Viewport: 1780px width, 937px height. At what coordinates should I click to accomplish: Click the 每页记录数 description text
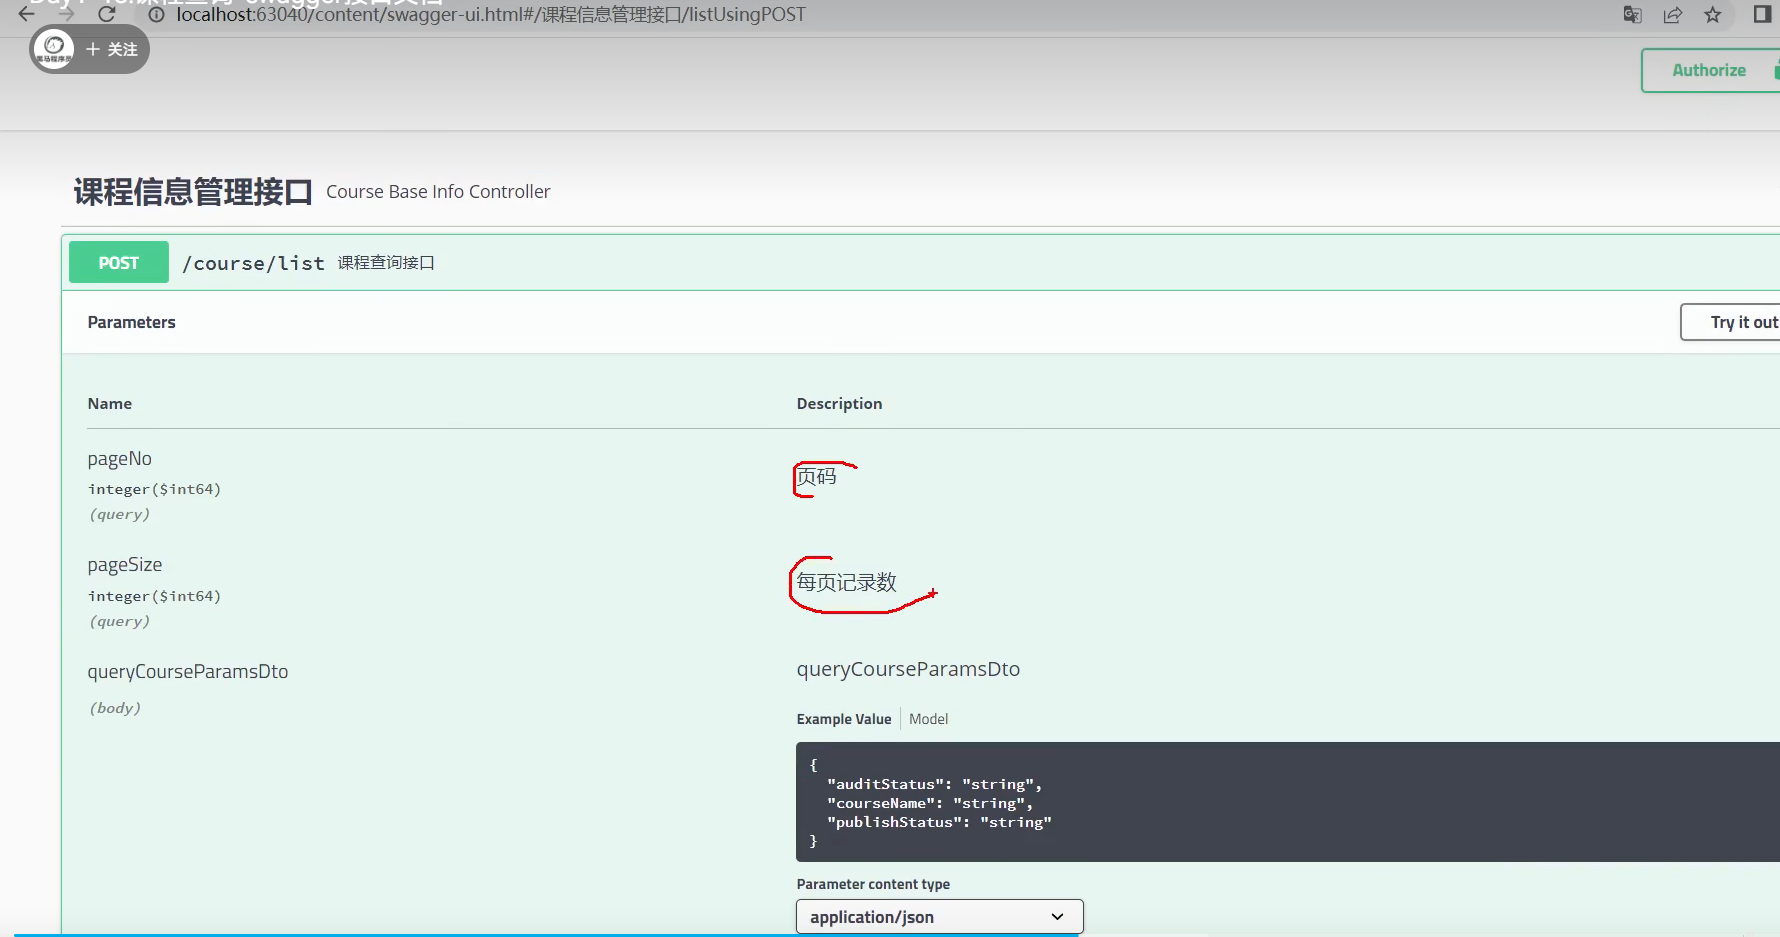pos(847,583)
